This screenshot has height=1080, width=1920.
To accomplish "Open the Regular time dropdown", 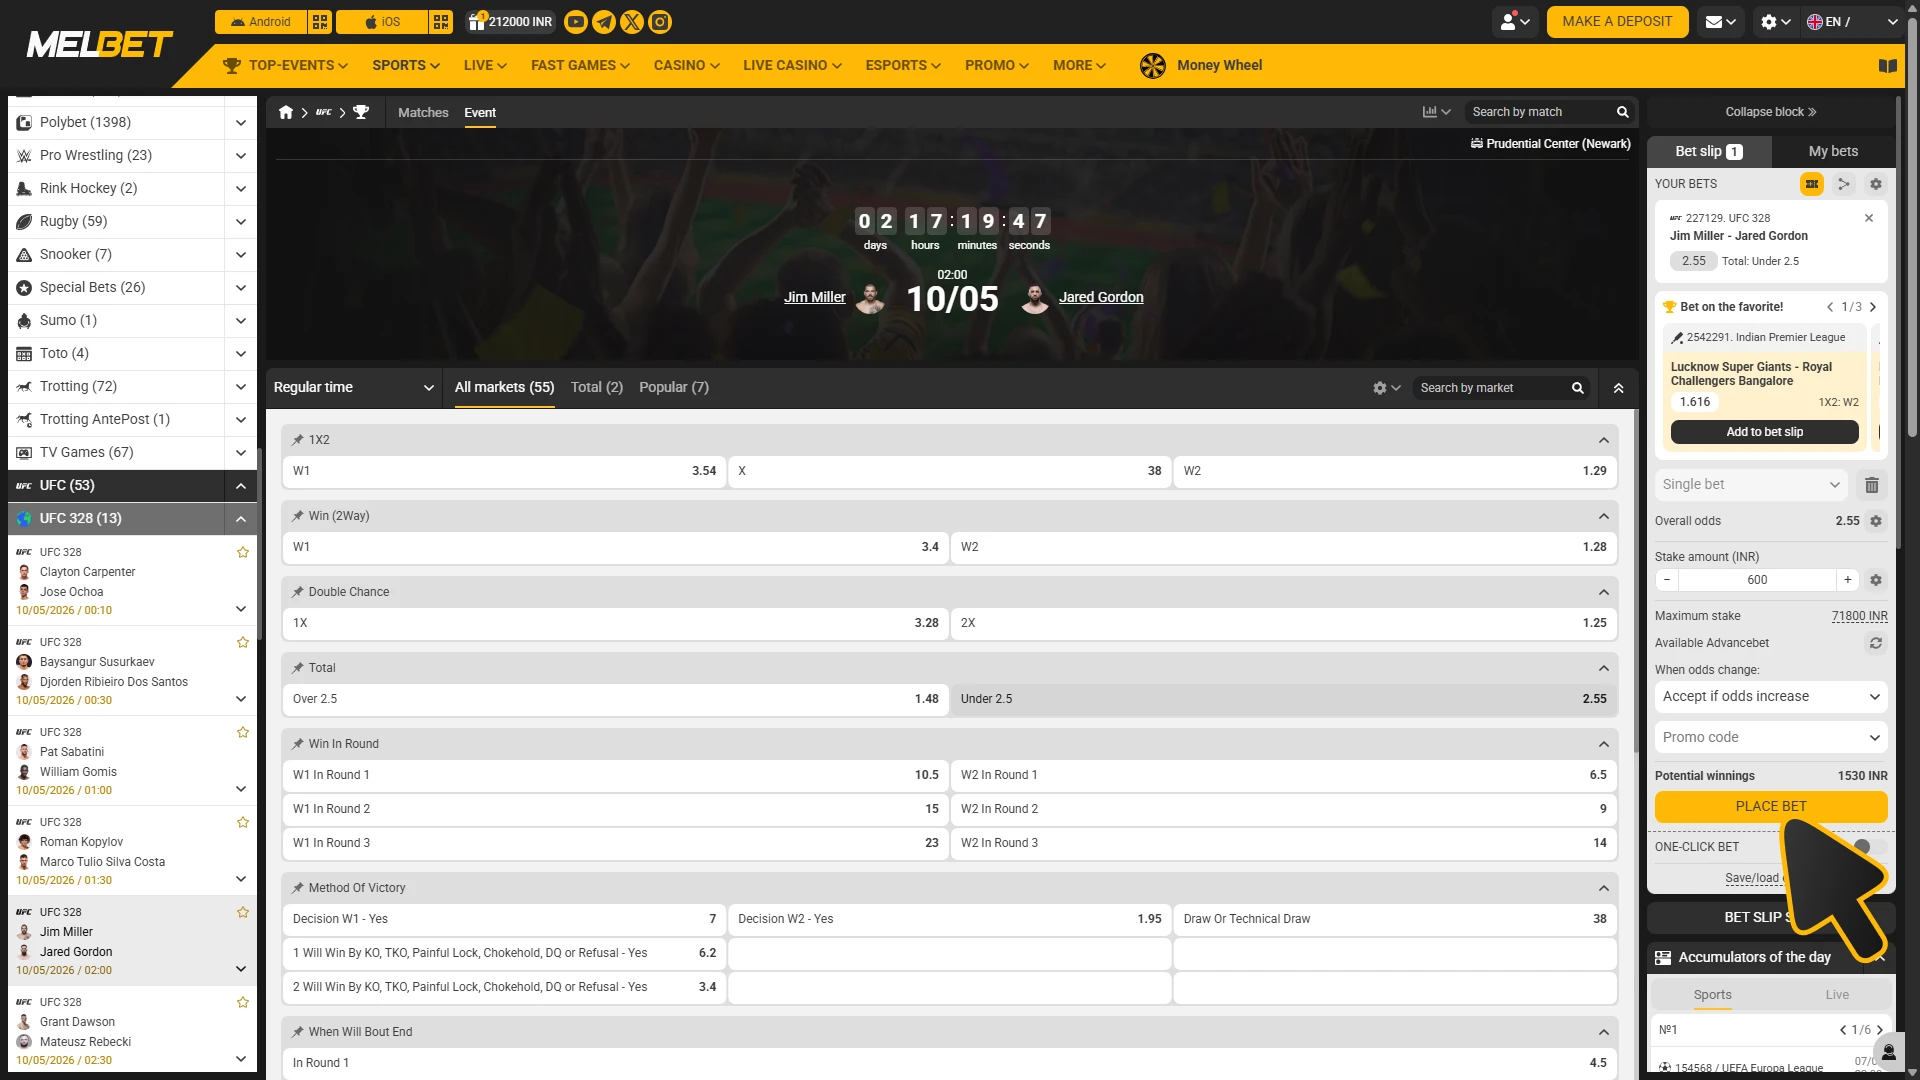I will tap(354, 388).
